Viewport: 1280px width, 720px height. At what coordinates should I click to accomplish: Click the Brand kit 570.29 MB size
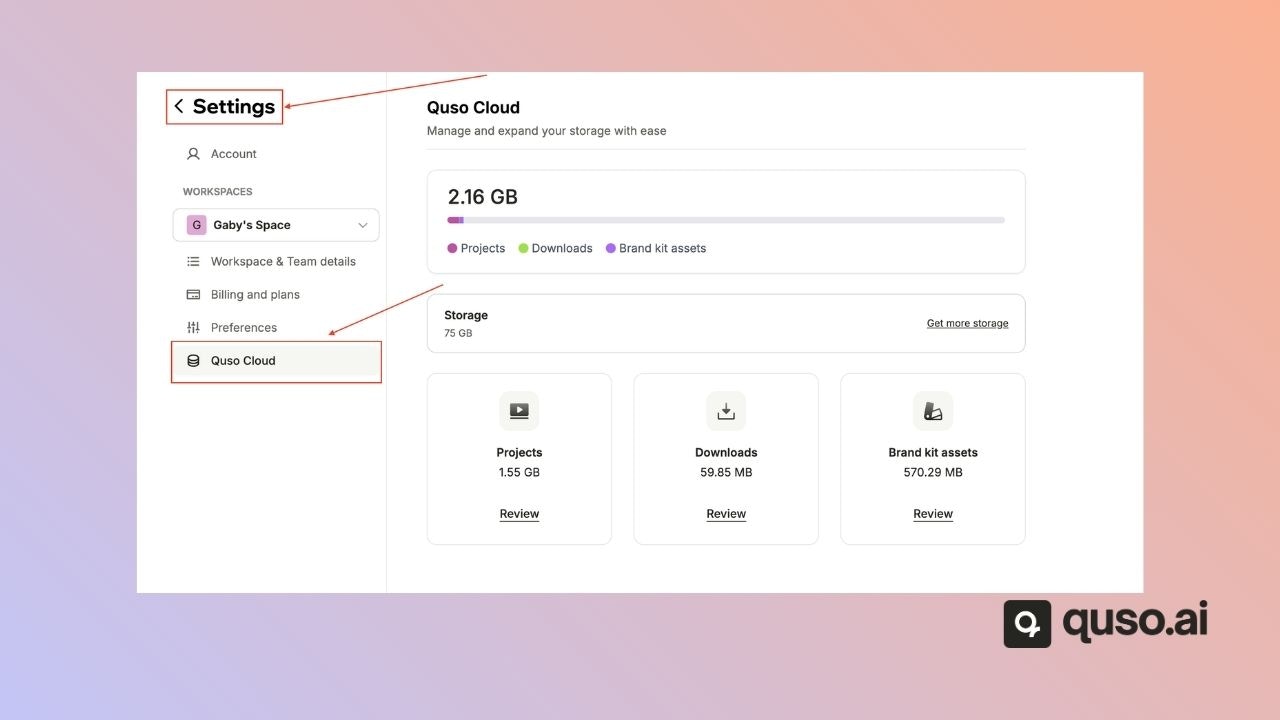point(933,472)
